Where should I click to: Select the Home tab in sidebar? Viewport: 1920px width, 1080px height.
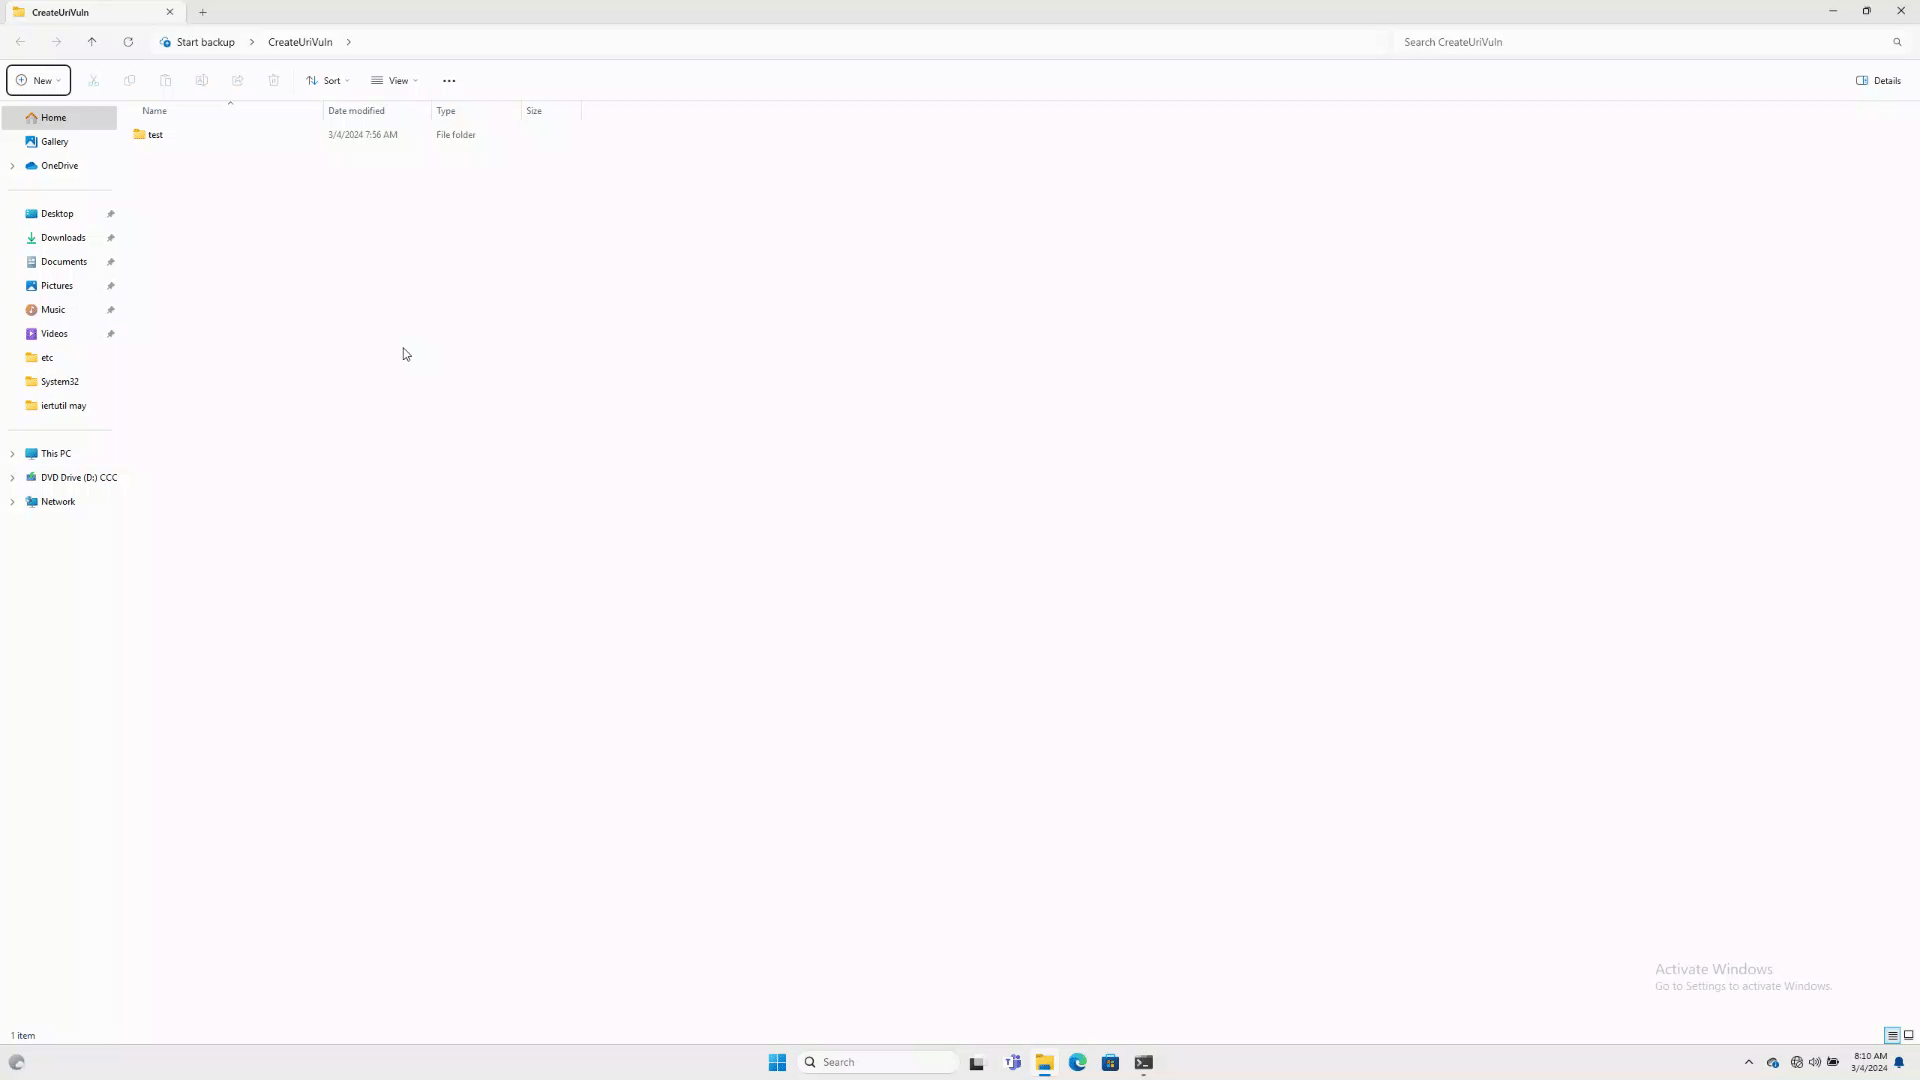(54, 117)
